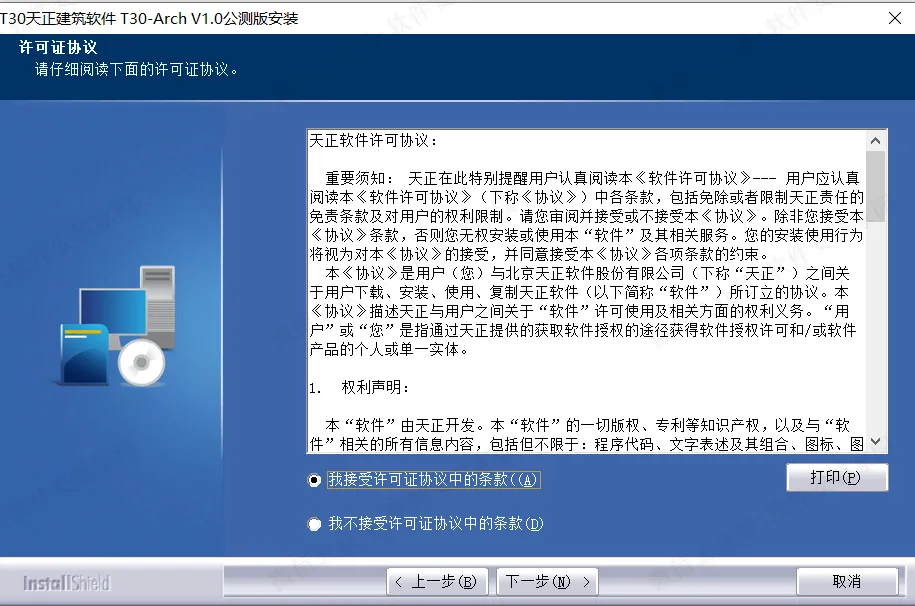Close the installer window with the X
This screenshot has height=606, width=915.
pos(895,18)
